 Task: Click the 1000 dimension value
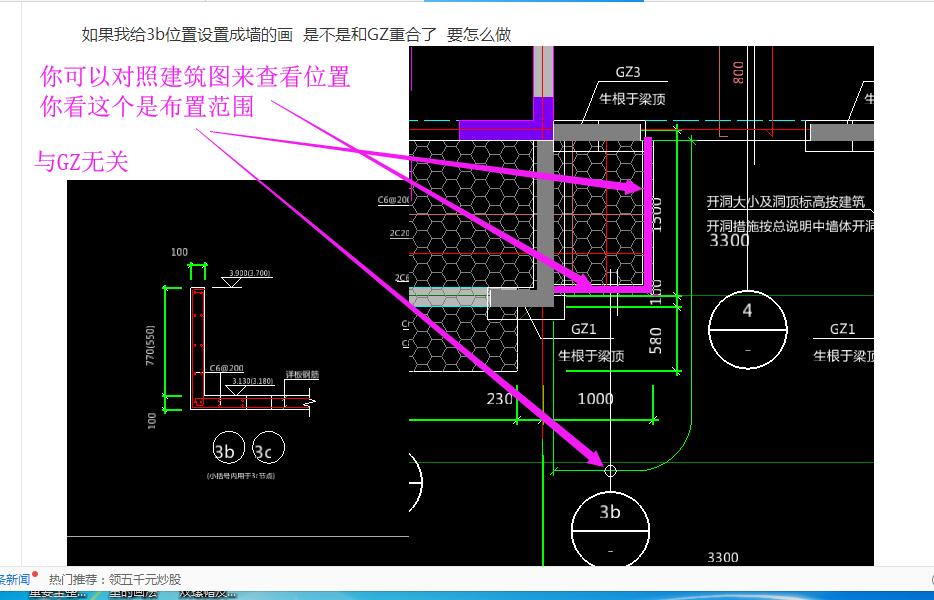click(595, 398)
